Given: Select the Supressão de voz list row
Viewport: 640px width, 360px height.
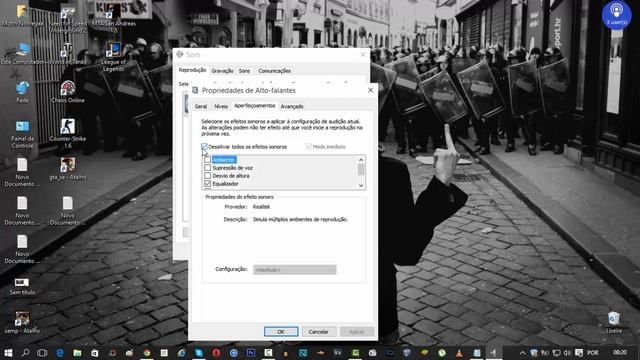Looking at the screenshot, I should click(232, 168).
